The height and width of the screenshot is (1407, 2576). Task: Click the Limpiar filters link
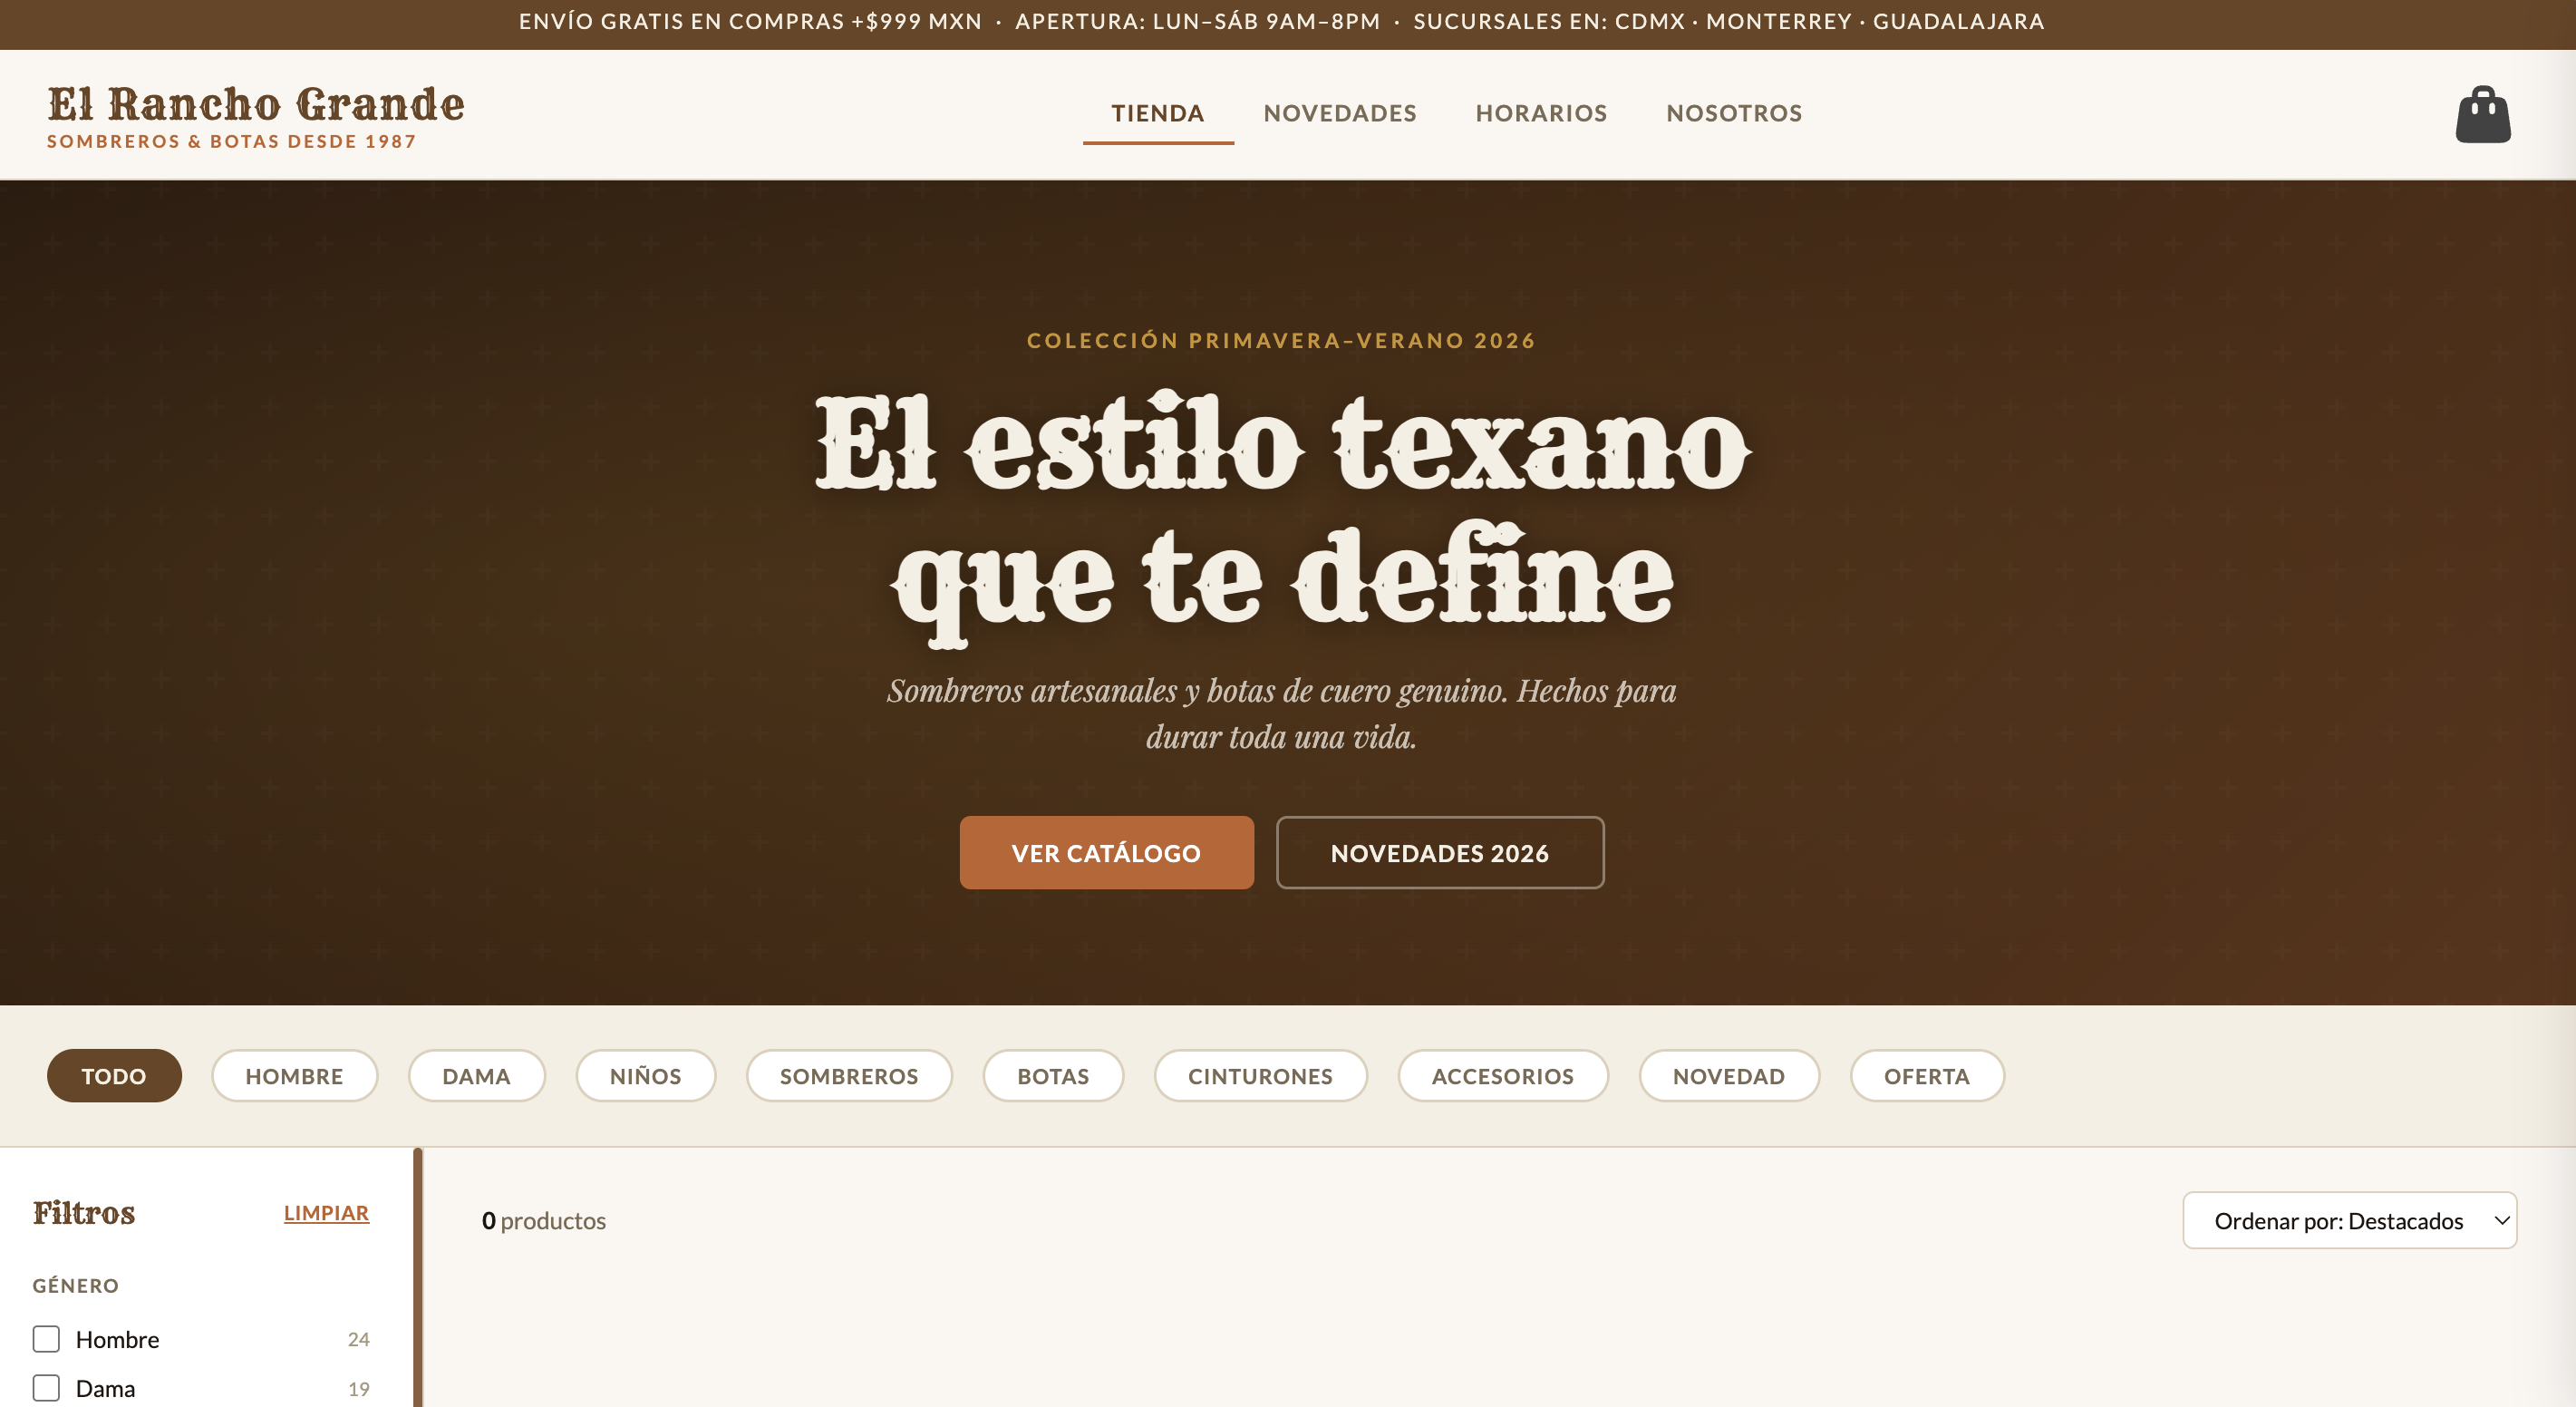tap(326, 1212)
